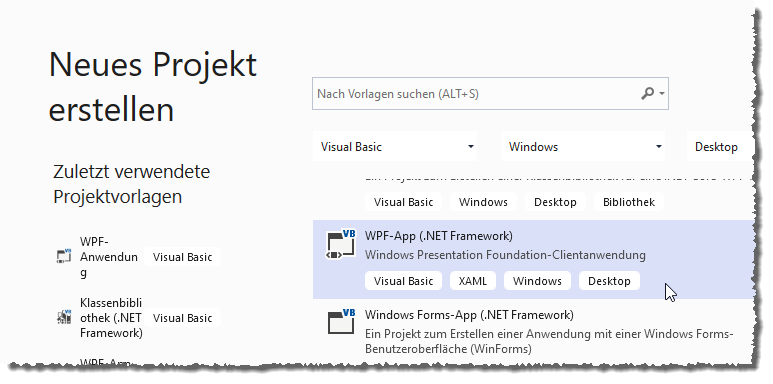The height and width of the screenshot is (384, 773).
Task: Focus the Nach Vorlagen suchen field
Action: pos(490,93)
